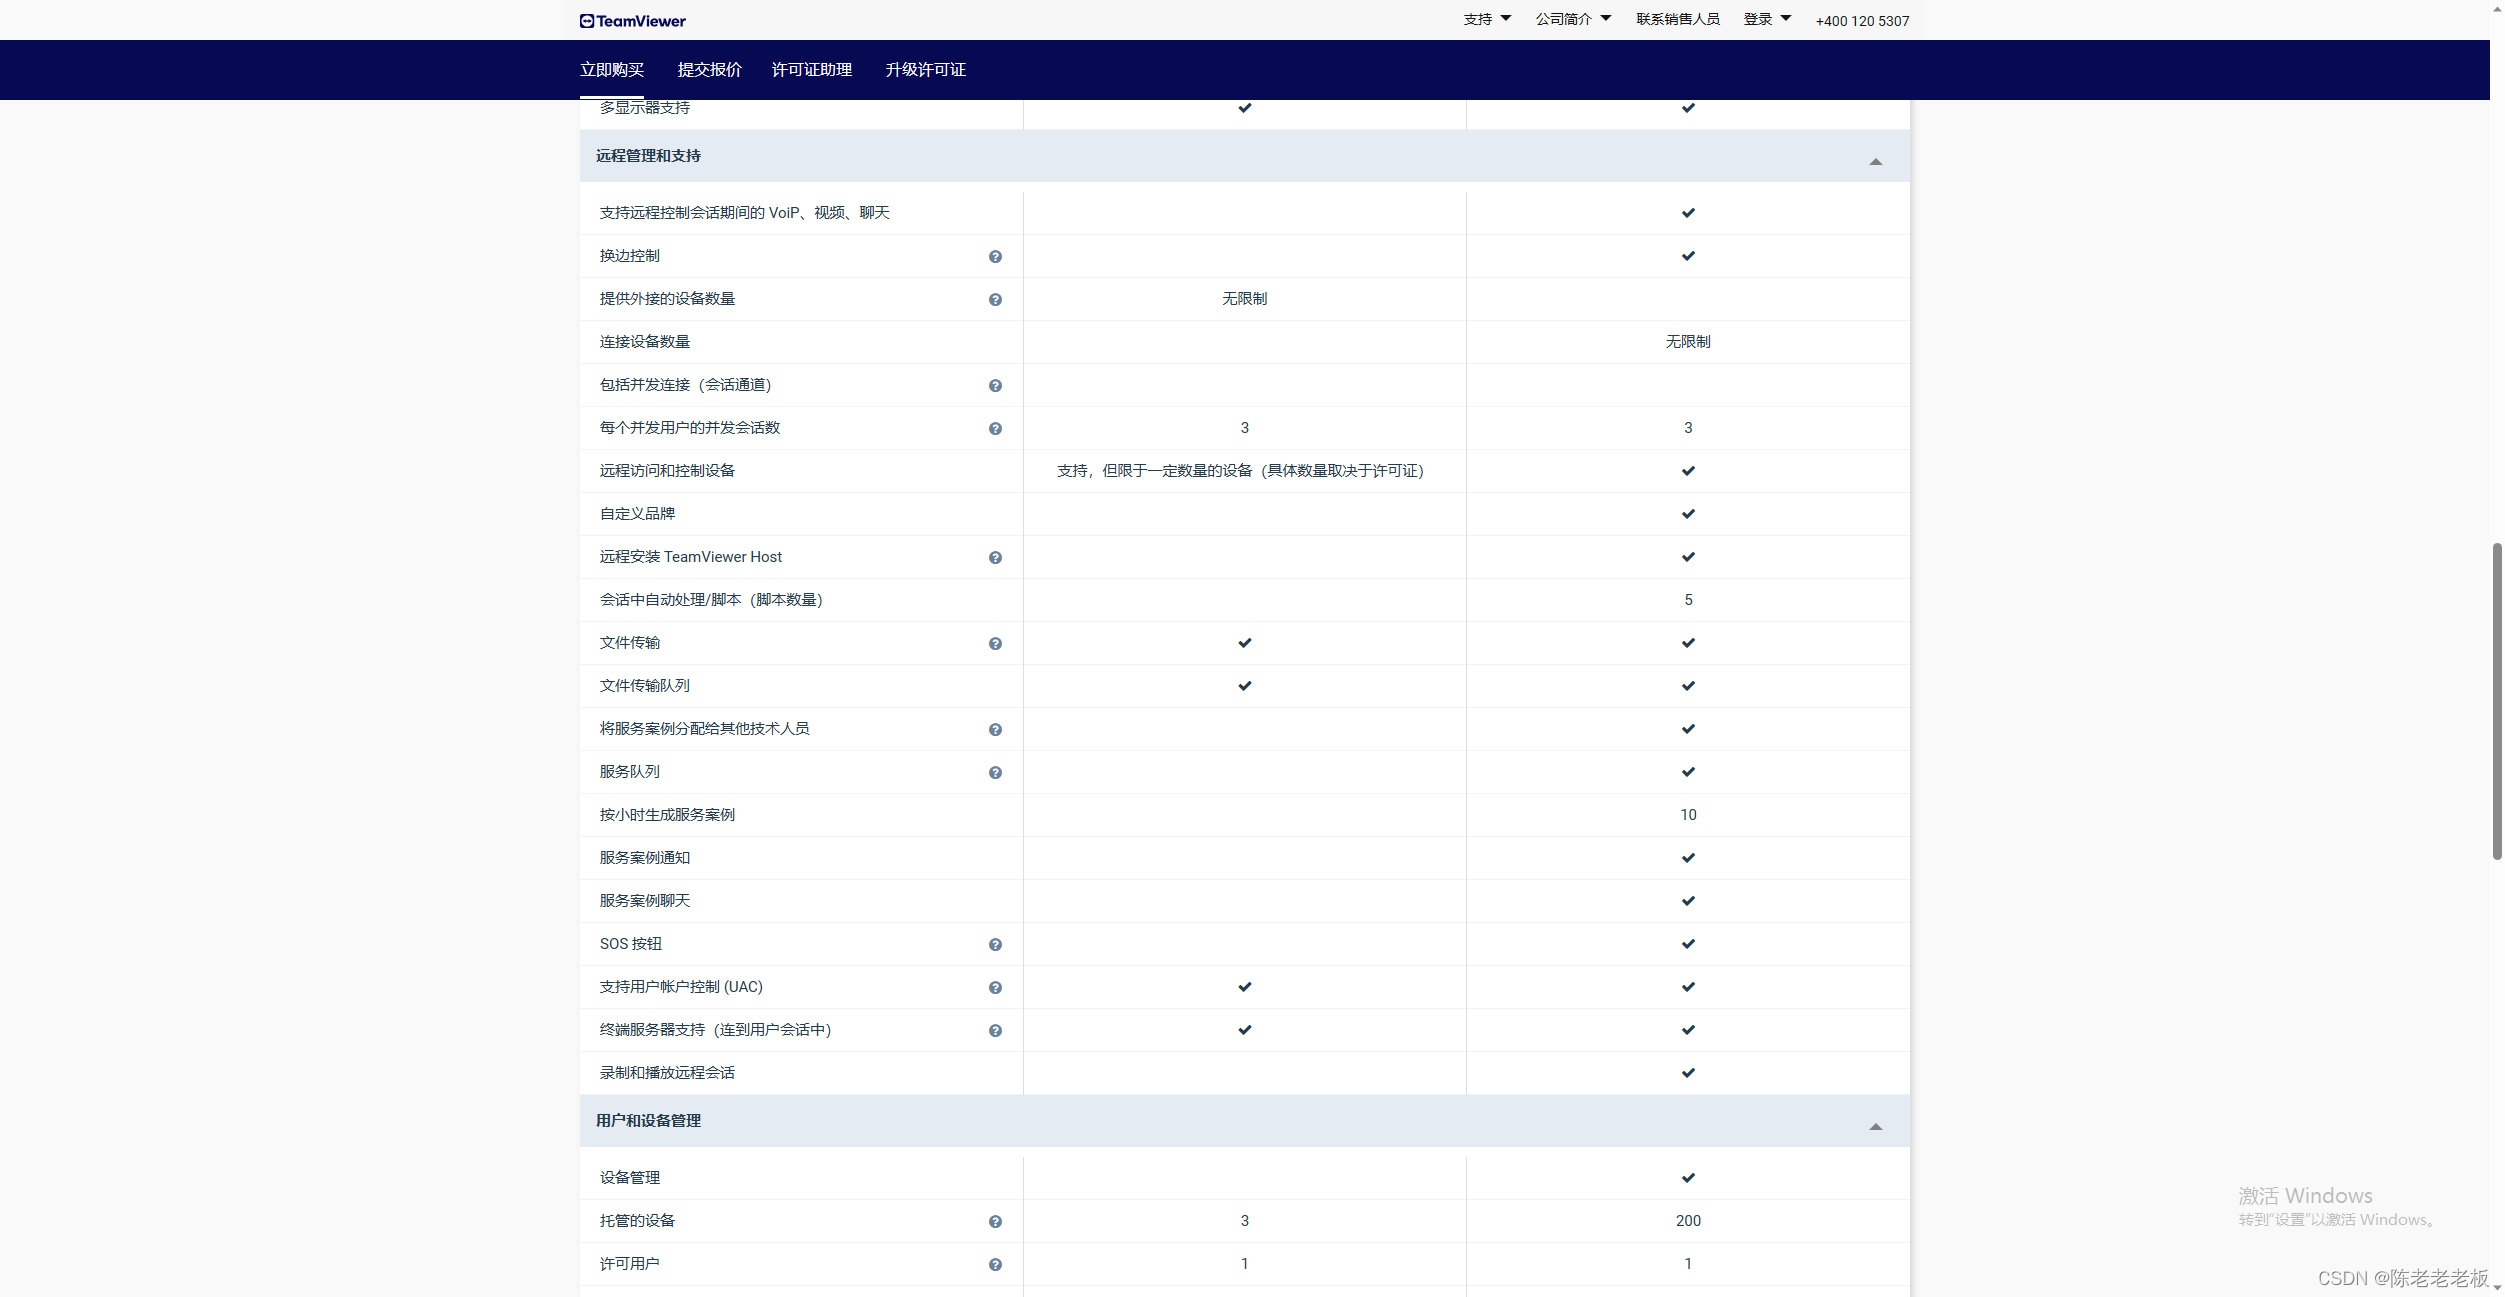The width and height of the screenshot is (2505, 1297).
Task: Click the 设备管理 row label
Action: 630,1178
